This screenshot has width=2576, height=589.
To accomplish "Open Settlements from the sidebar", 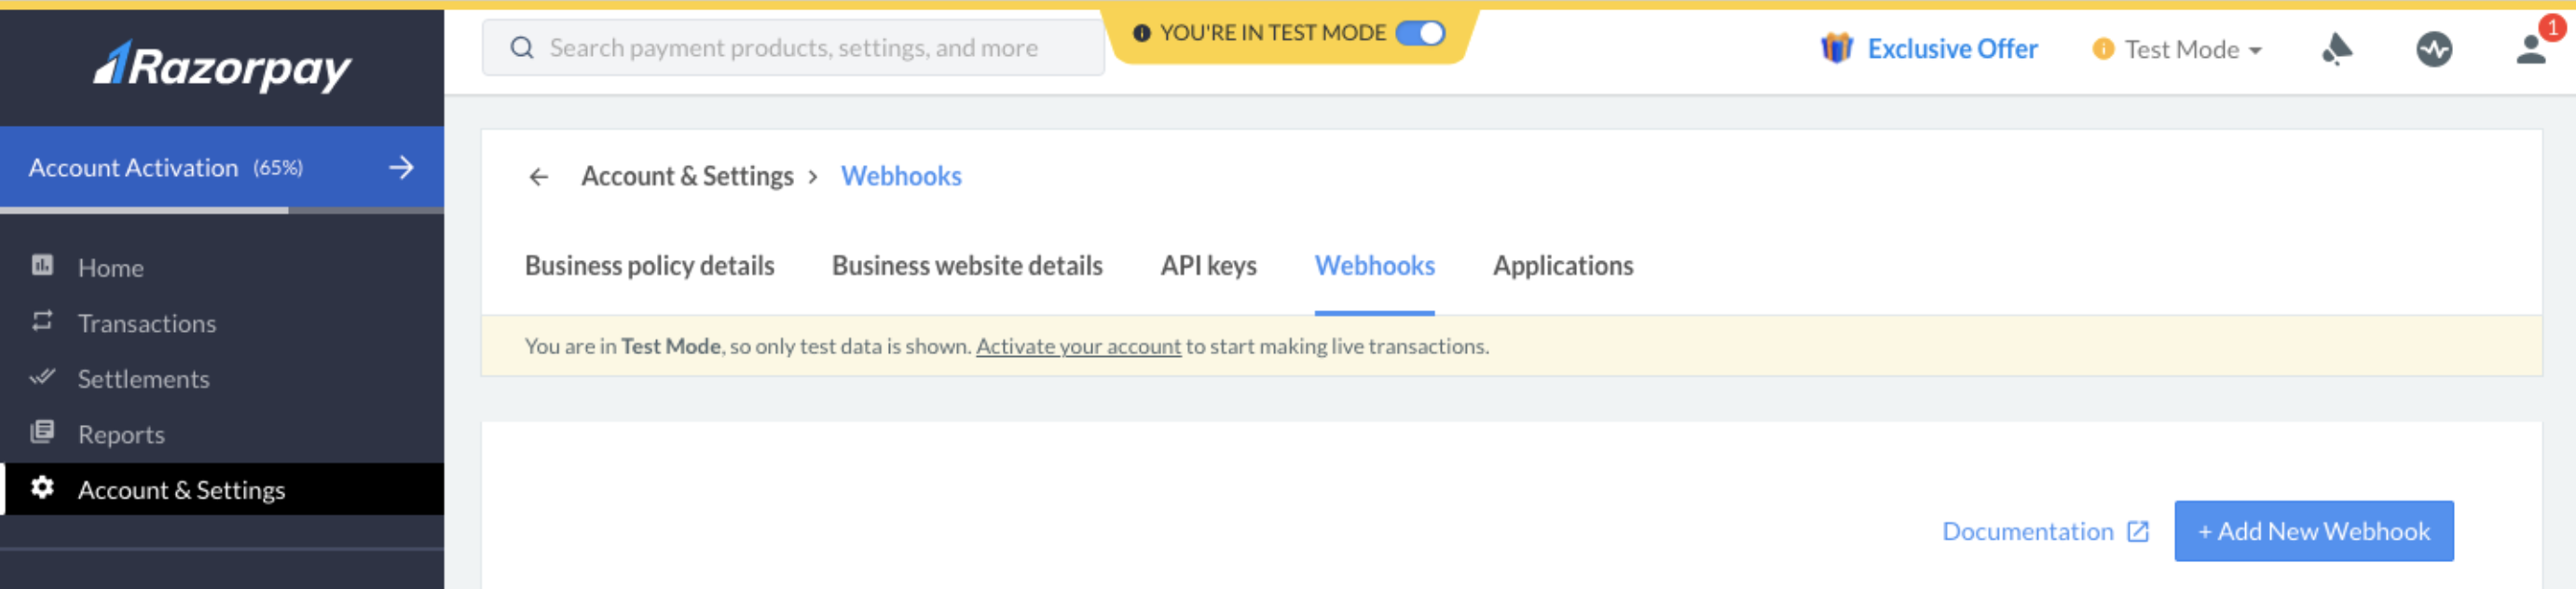I will coord(143,378).
